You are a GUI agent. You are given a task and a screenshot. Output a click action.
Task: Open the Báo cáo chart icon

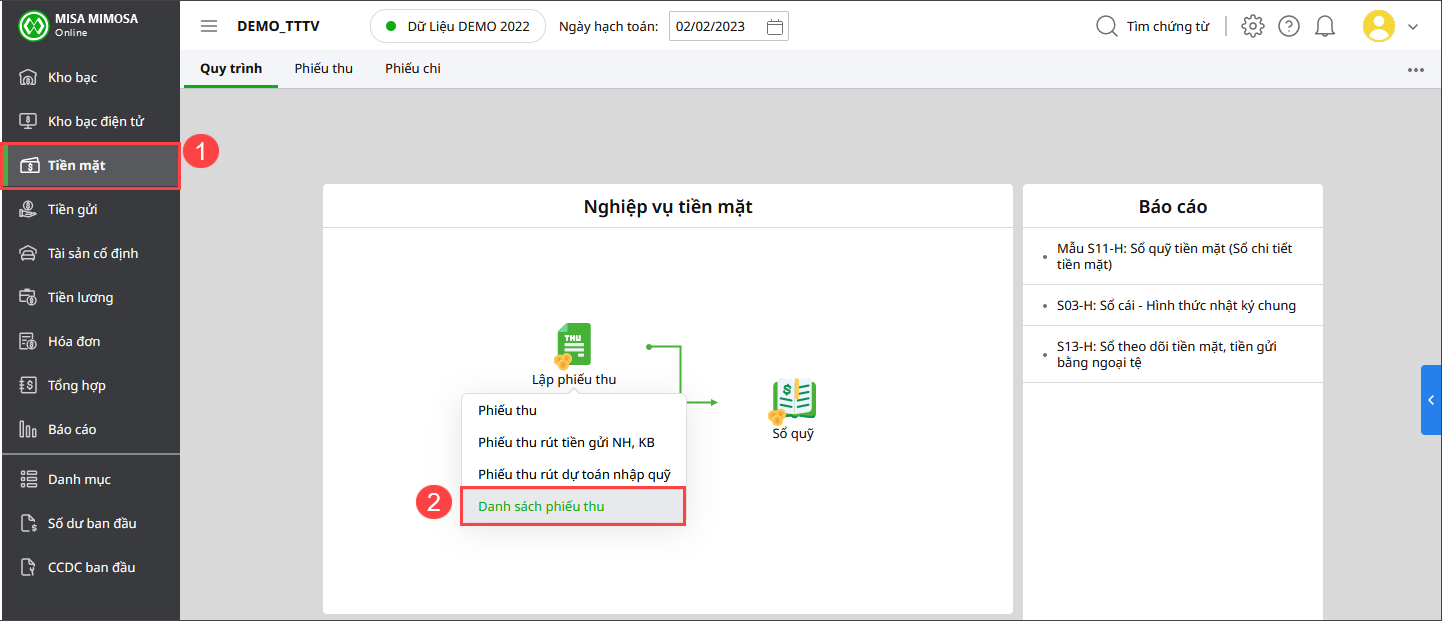(x=28, y=430)
